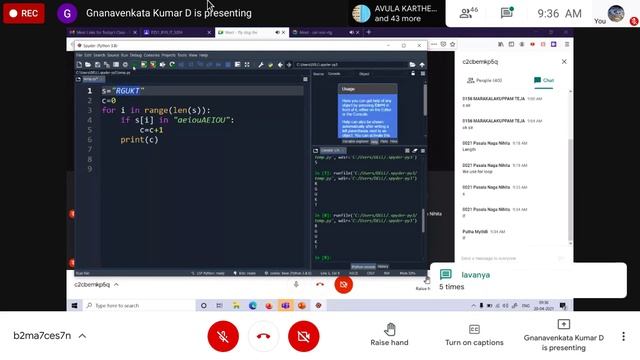Open the PYTHONPATH manager icon in Spyder
This screenshot has width=640, height=360.
[270, 64]
